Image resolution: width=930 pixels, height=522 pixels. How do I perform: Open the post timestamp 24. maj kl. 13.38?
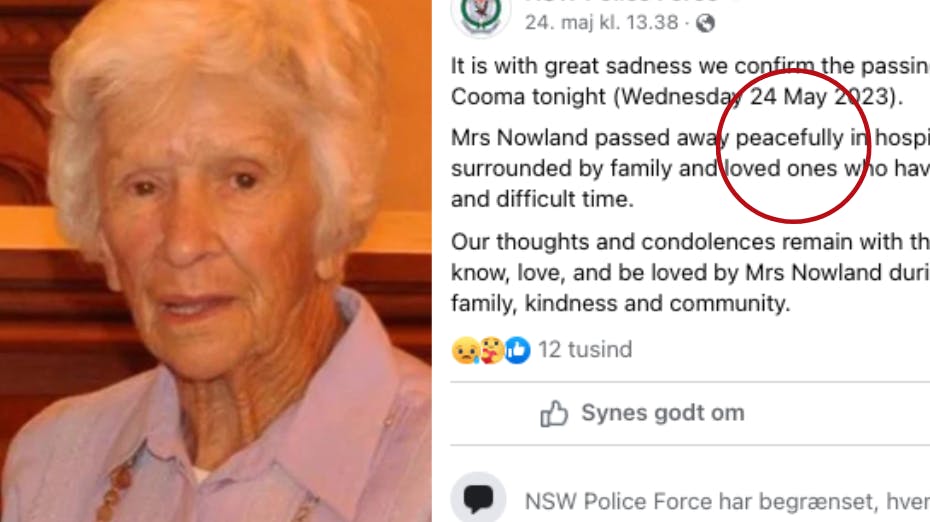(601, 23)
